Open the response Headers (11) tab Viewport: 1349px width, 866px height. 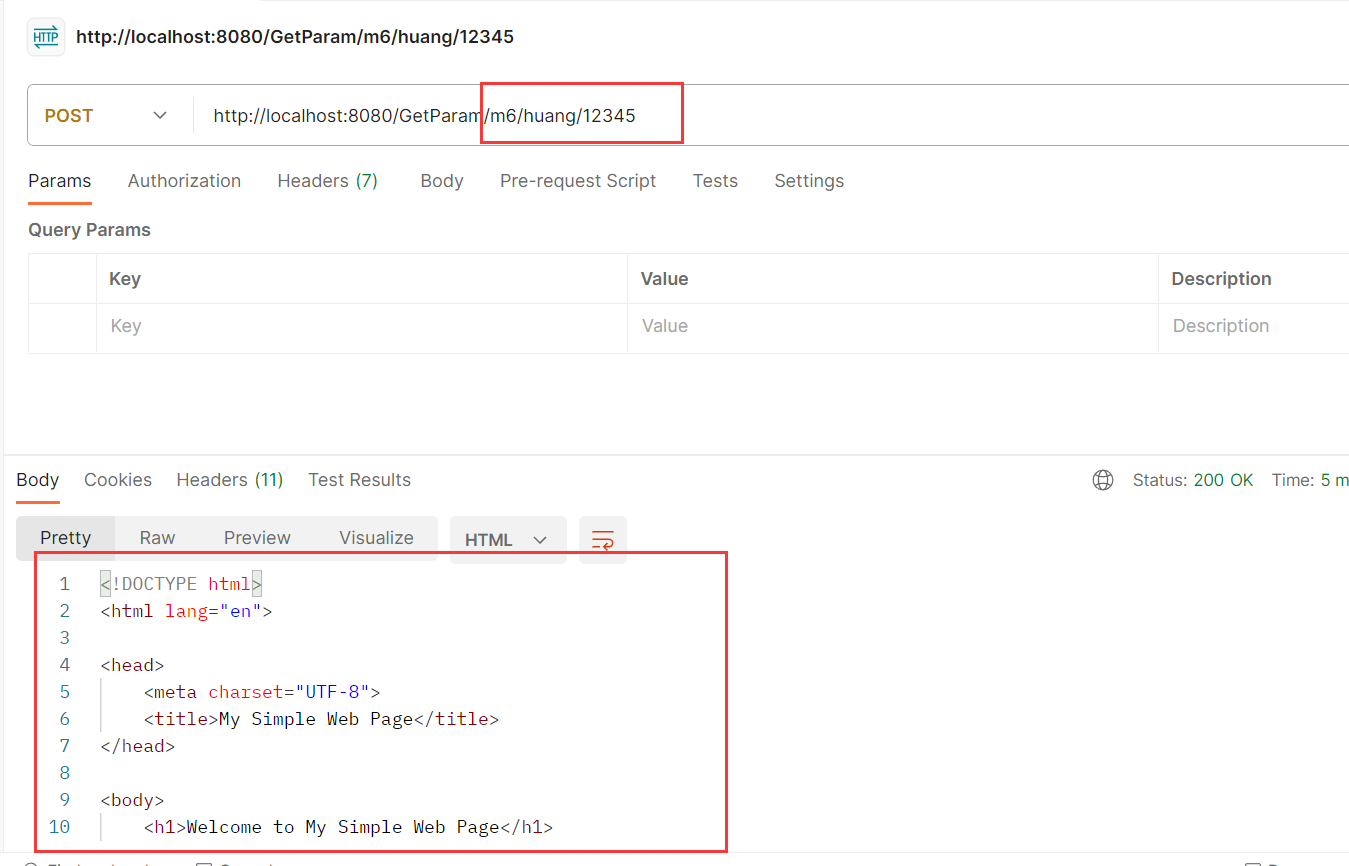(230, 480)
